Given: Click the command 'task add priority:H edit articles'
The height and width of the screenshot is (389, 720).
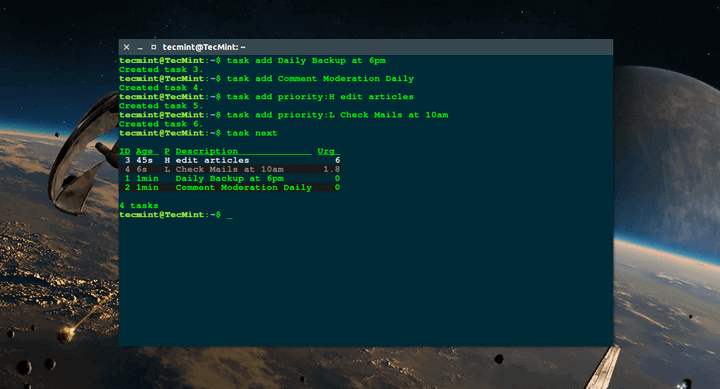Looking at the screenshot, I should click(x=320, y=97).
